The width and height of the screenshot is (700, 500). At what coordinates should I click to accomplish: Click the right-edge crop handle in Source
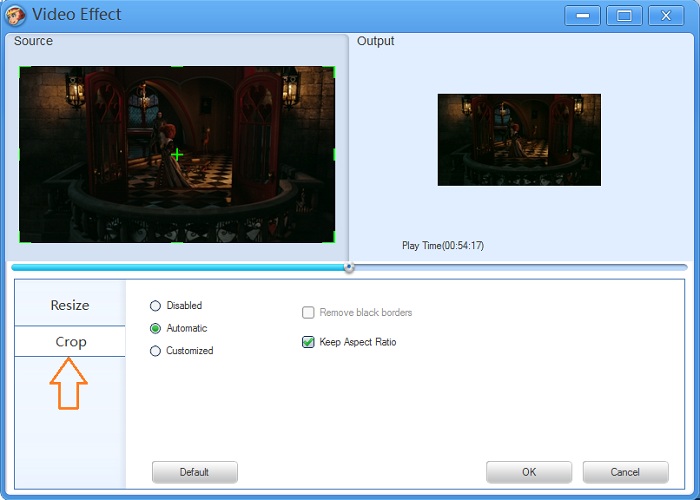[334, 154]
